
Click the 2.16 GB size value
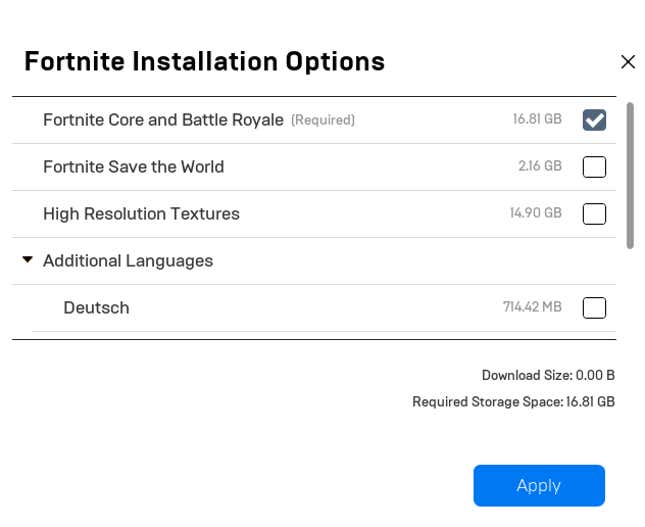point(540,166)
